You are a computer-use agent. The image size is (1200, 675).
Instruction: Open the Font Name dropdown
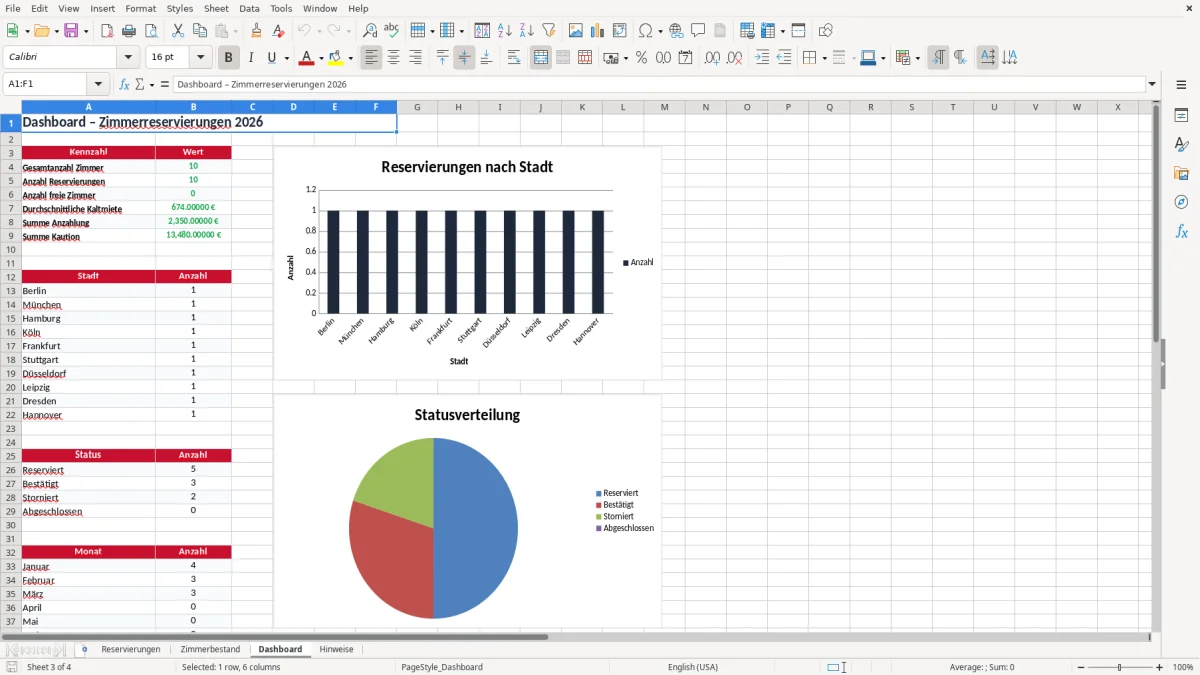[128, 58]
